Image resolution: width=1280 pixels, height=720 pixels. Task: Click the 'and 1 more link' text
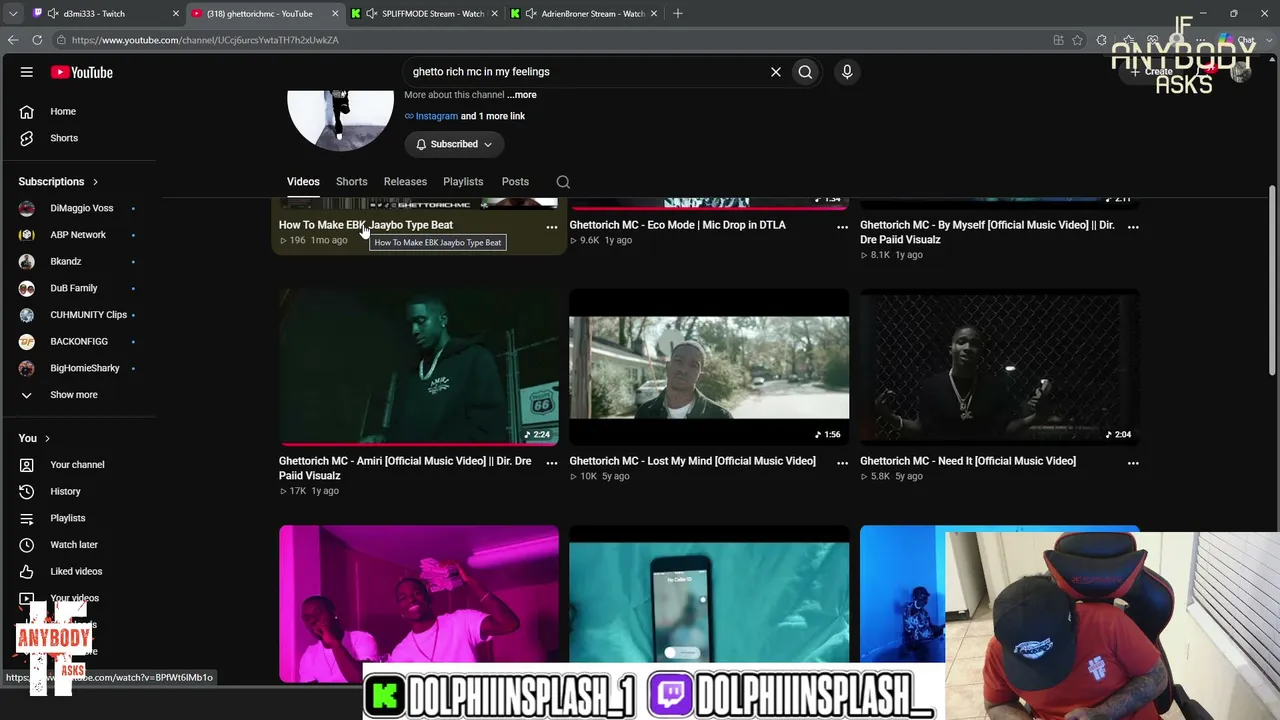(493, 116)
